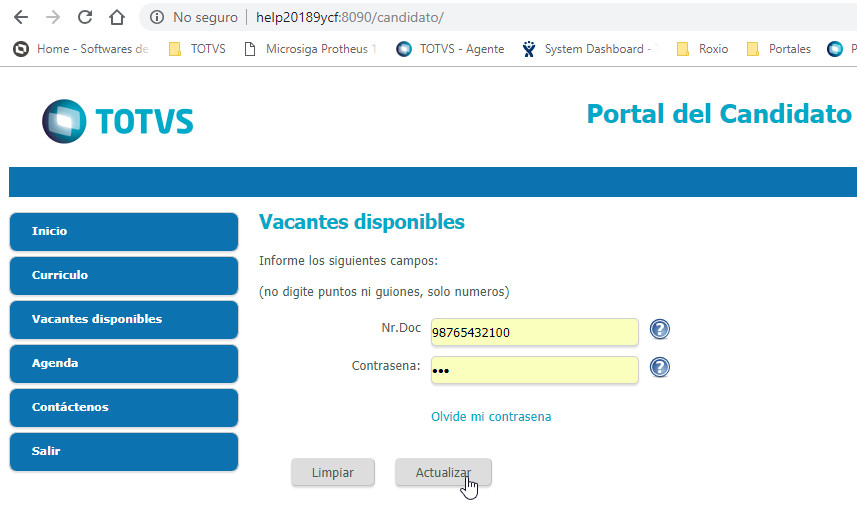Image resolution: width=857 pixels, height=516 pixels.
Task: Open the Agenda menu item
Action: click(x=124, y=363)
